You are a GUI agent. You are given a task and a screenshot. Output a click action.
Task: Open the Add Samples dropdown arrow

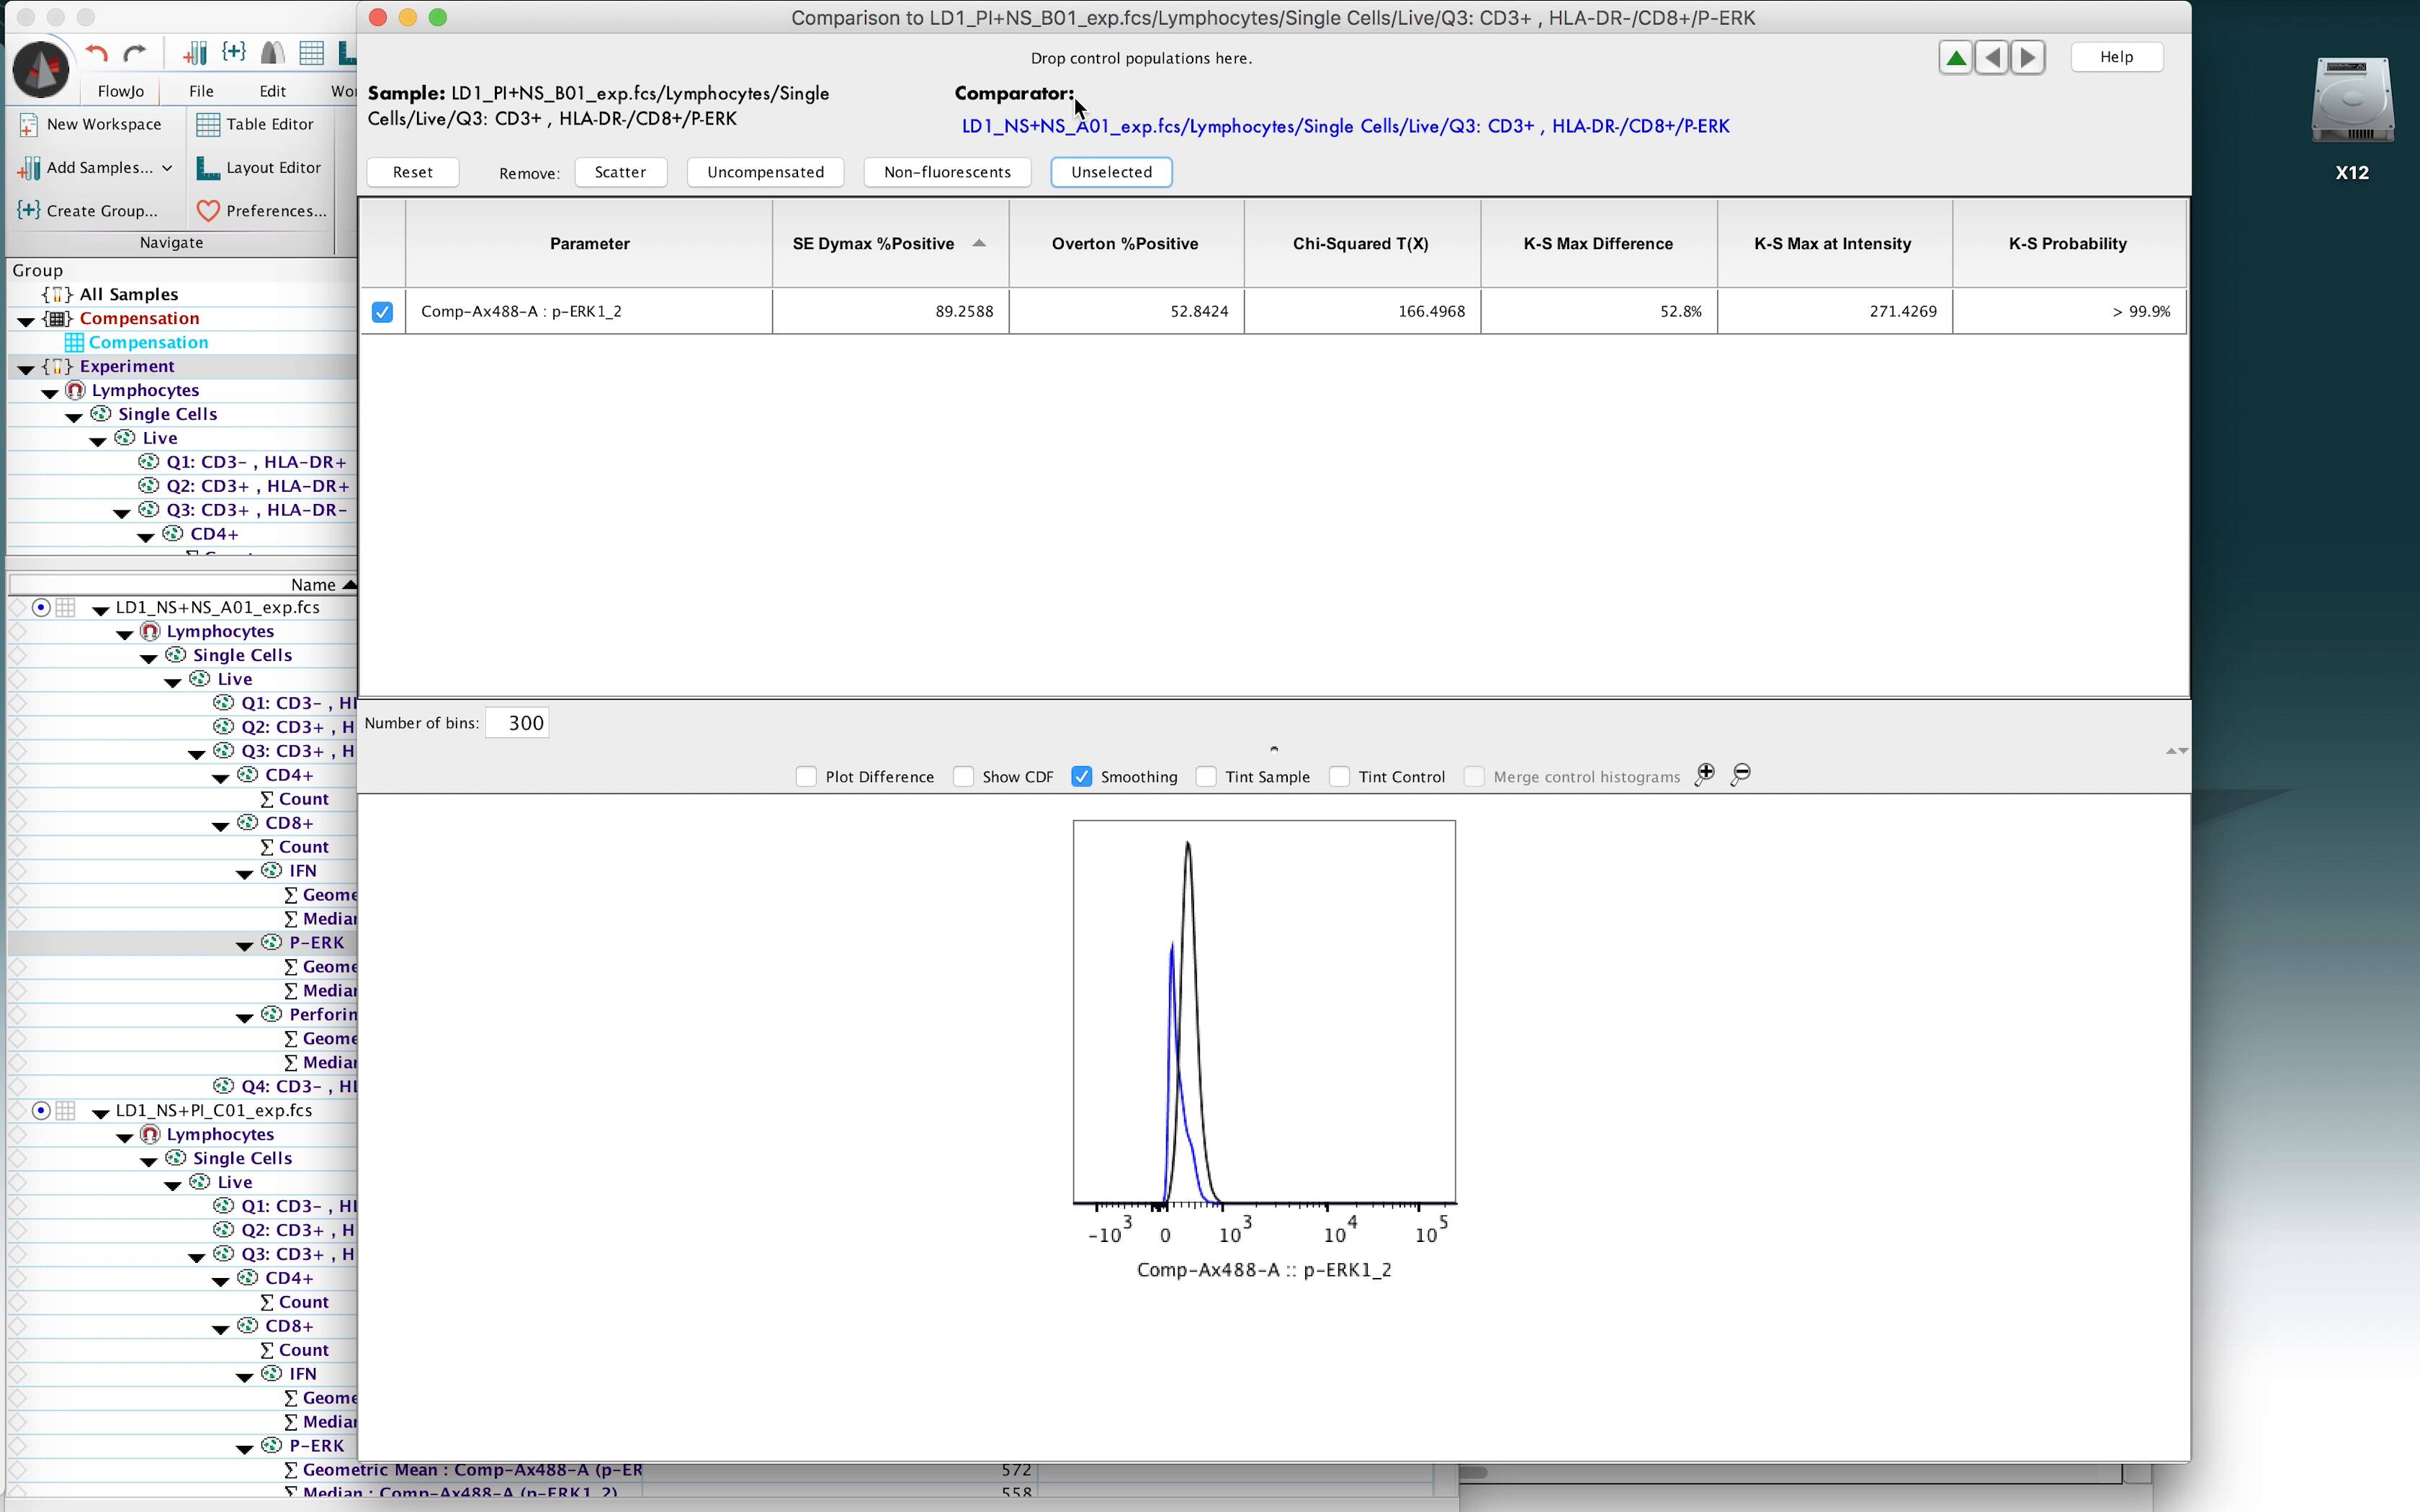tap(167, 168)
